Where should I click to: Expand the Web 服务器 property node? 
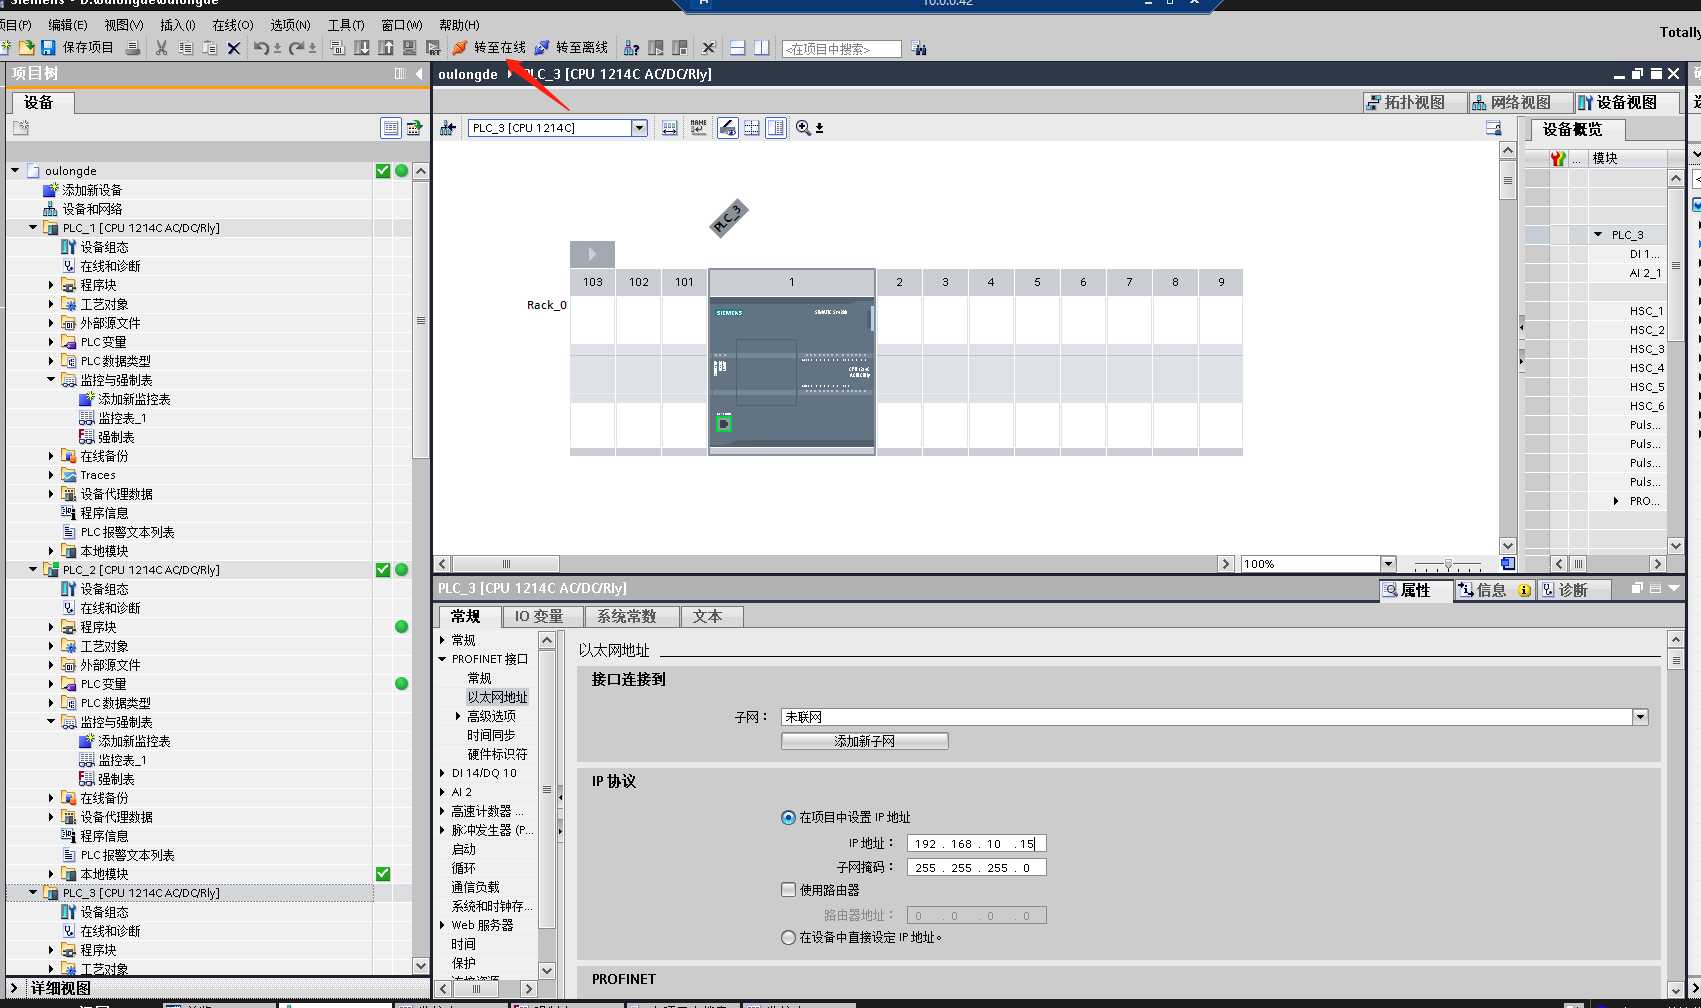[x=442, y=925]
